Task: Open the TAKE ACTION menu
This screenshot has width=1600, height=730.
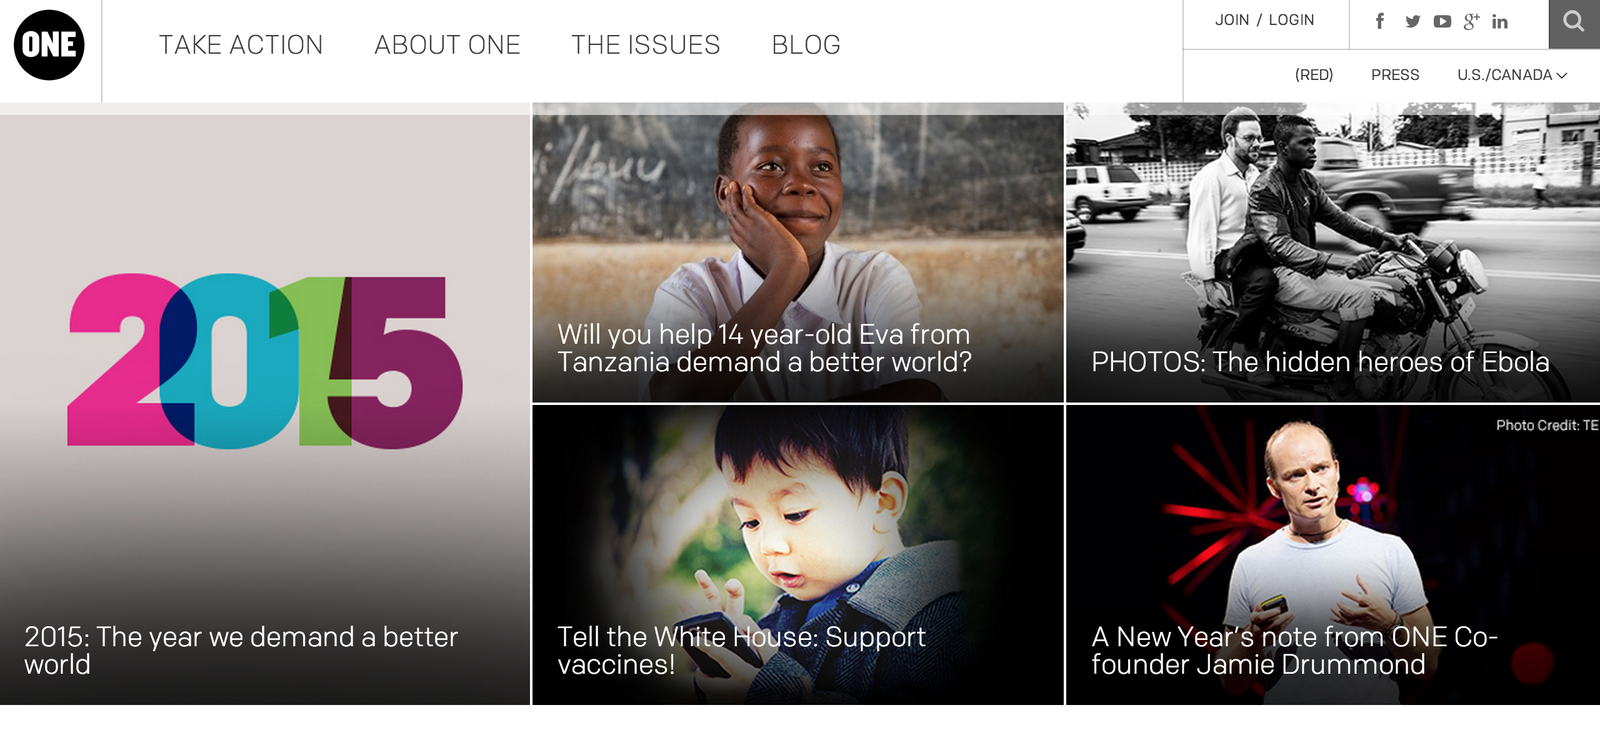Action: coord(241,45)
